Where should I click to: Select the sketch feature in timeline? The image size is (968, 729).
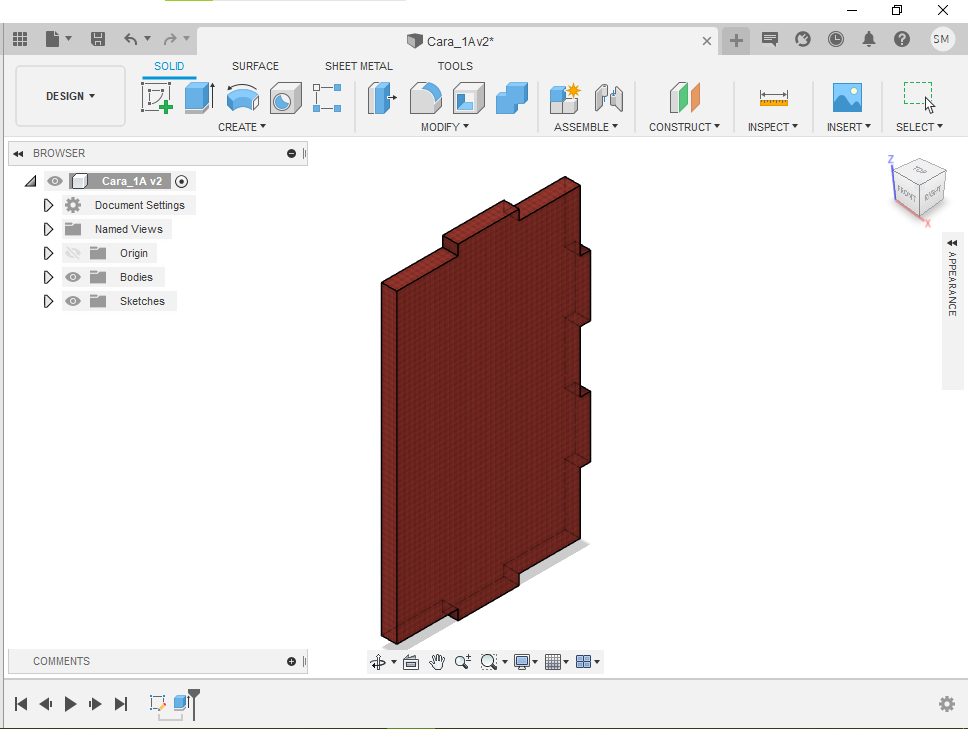[157, 702]
